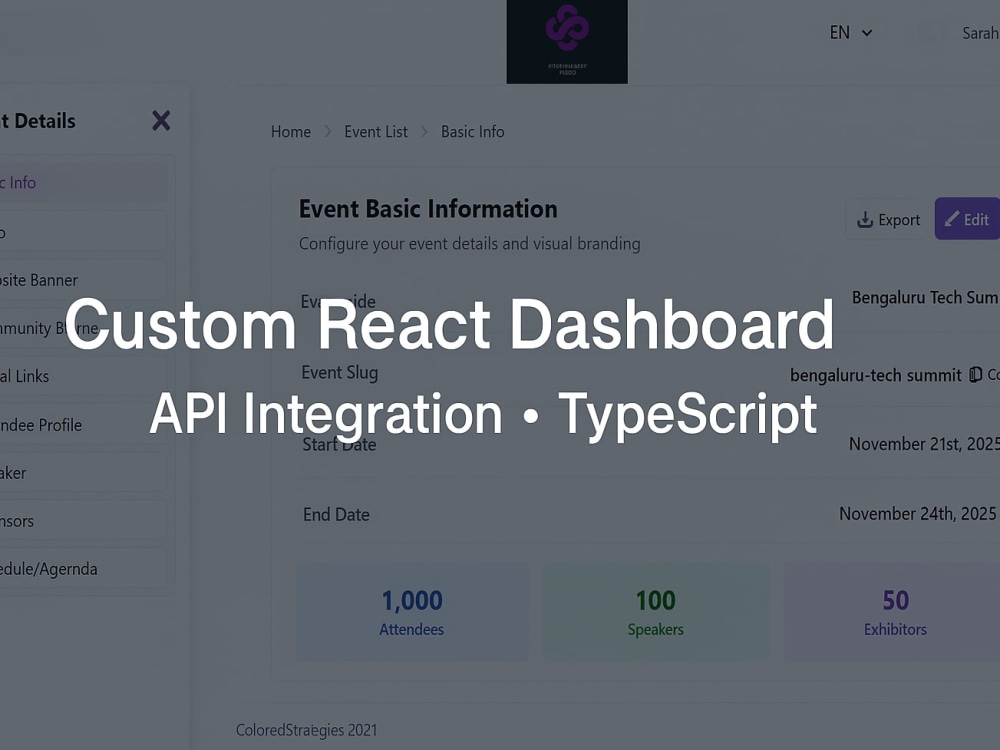Click the first breadcrumb chevron separator after Home

coord(328,131)
